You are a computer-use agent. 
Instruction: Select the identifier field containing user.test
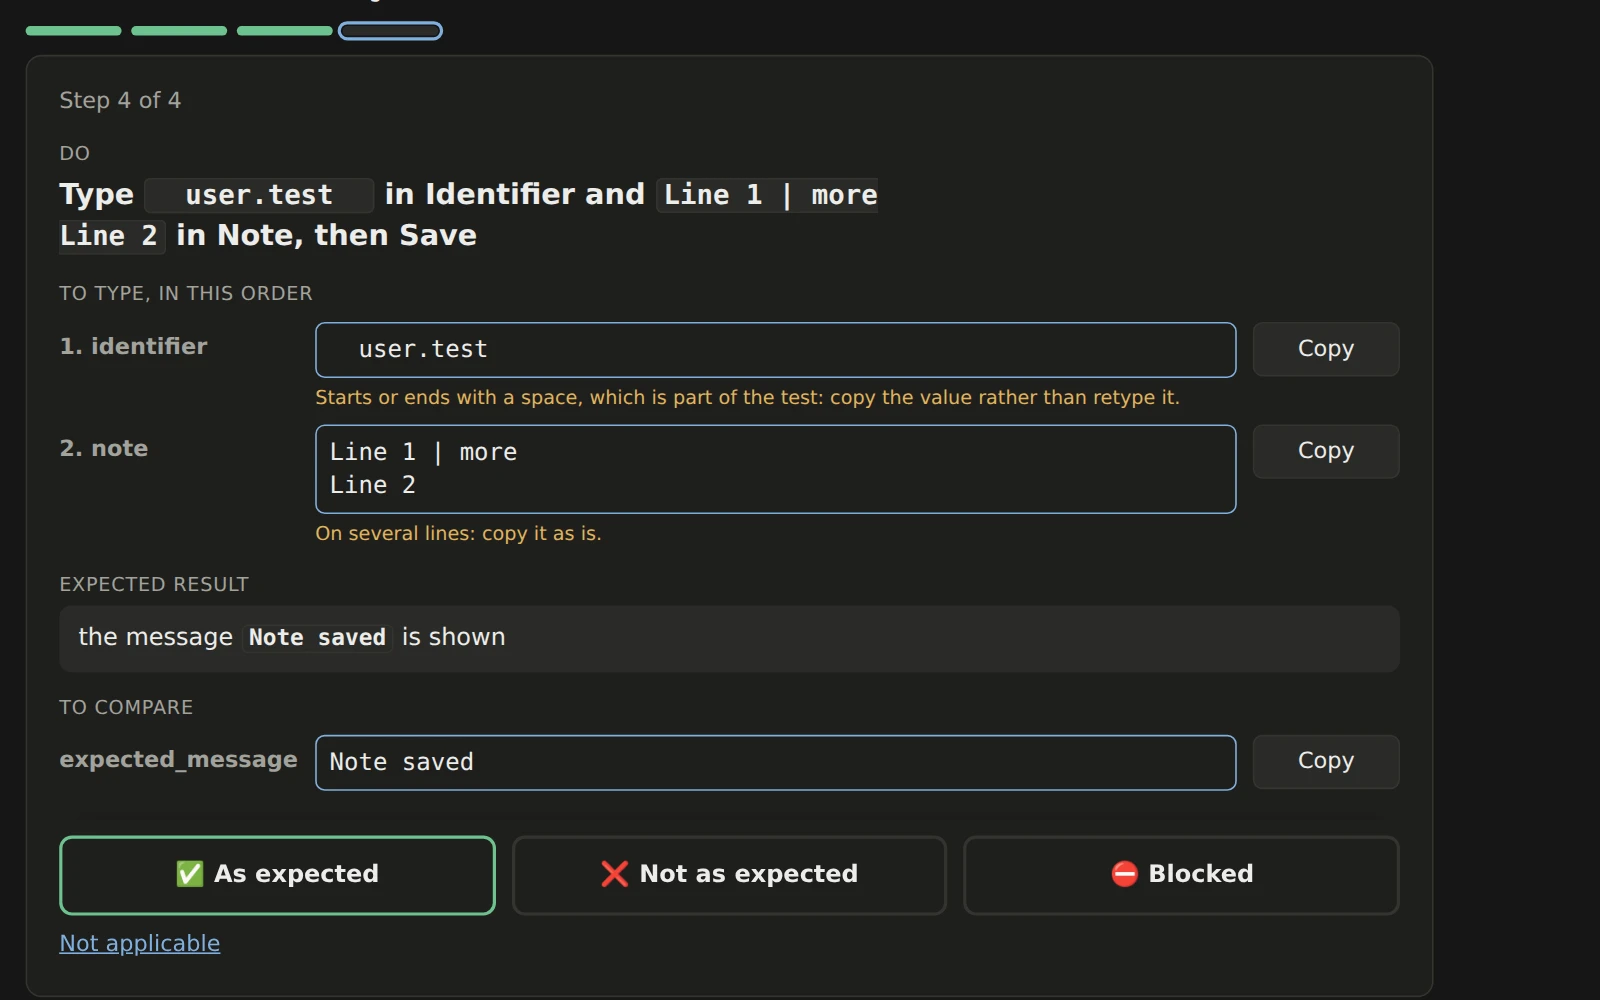pyautogui.click(x=776, y=350)
